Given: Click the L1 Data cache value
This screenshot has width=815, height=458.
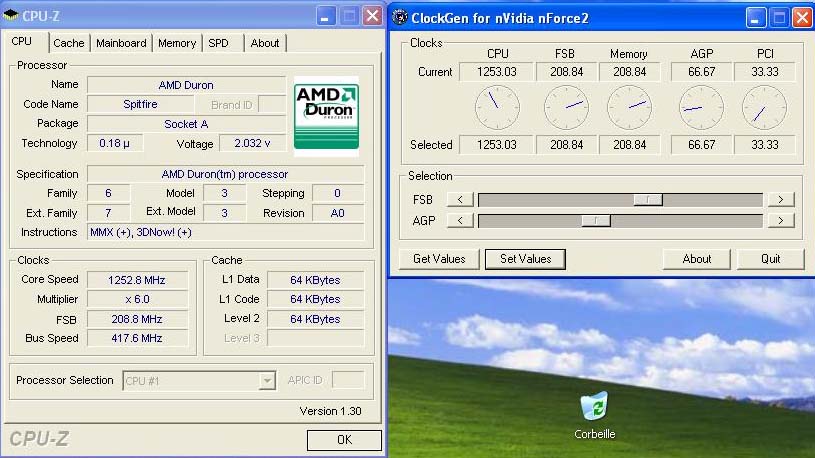Looking at the screenshot, I should click(x=316, y=280).
